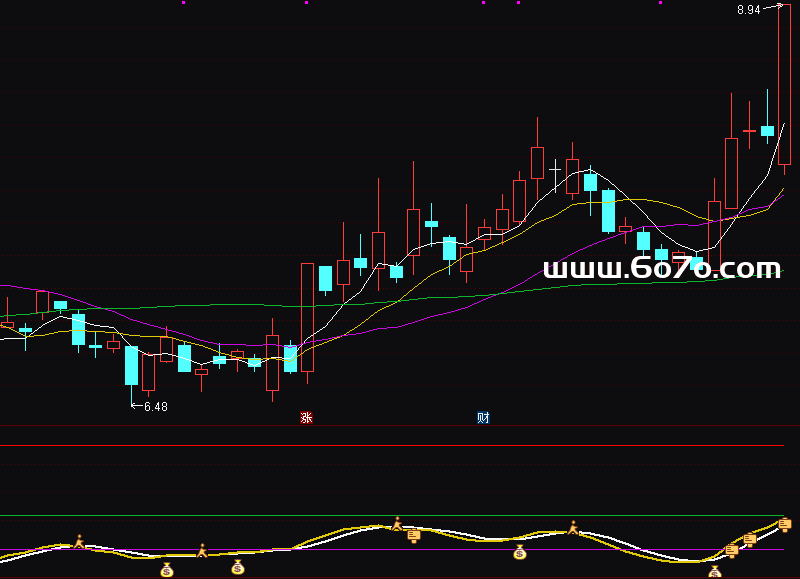
Task: Select the tall red candle at far right
Action: [784, 85]
